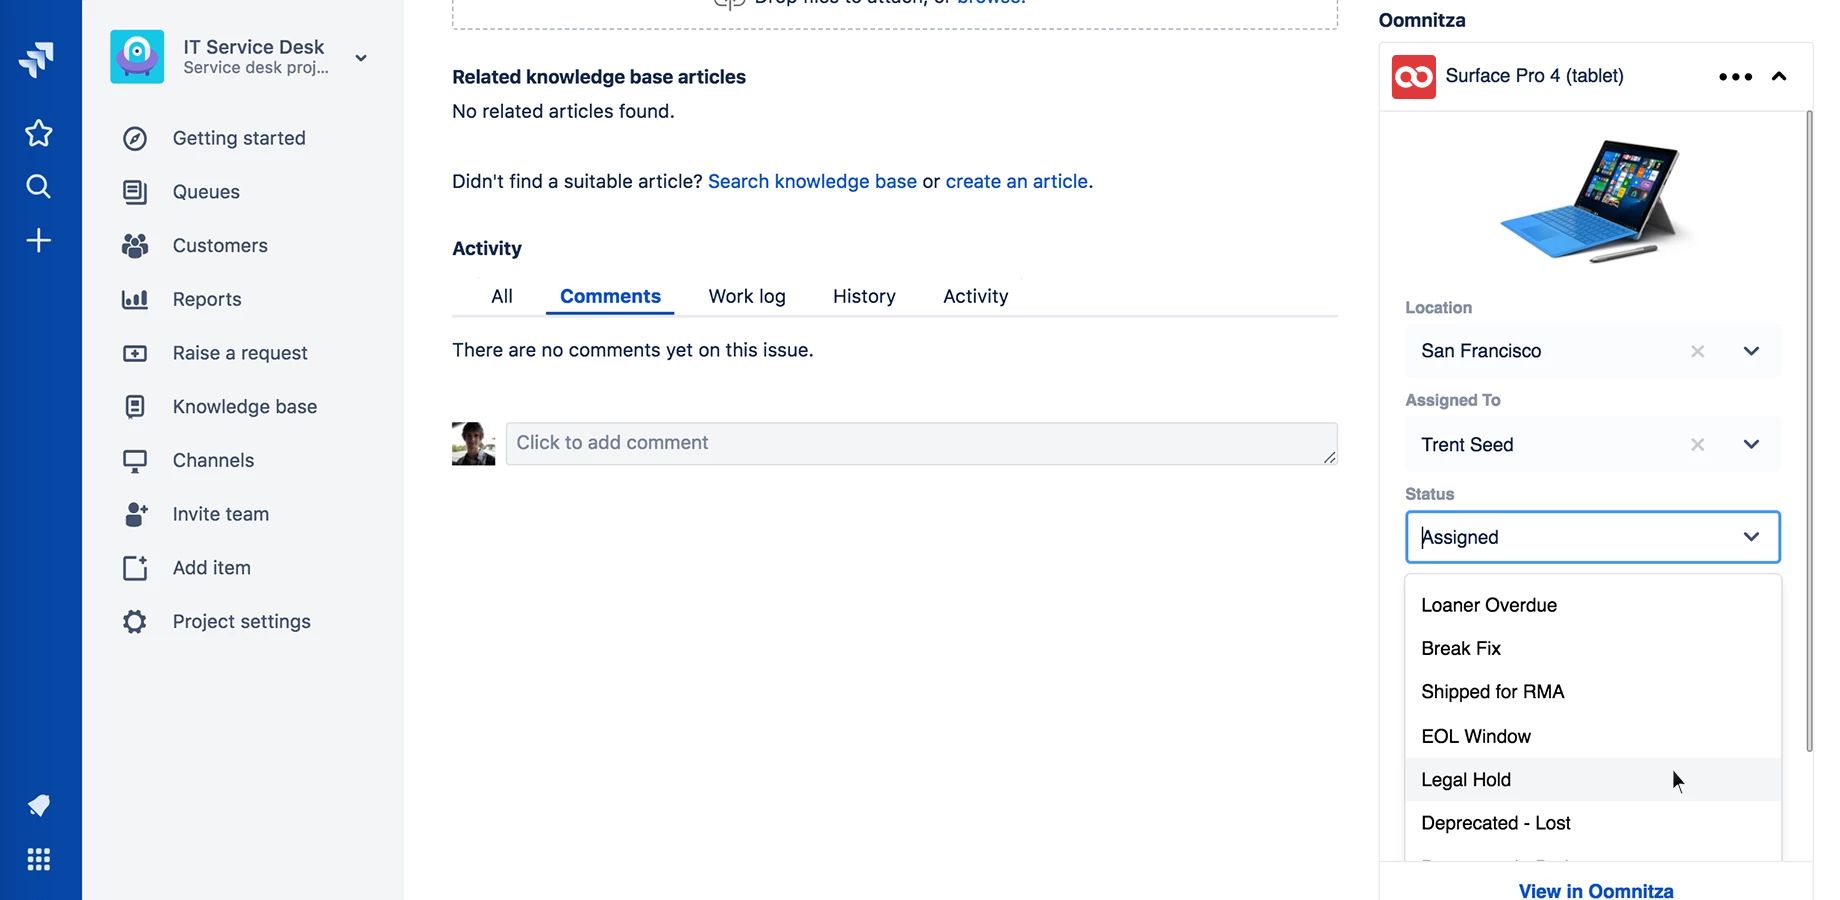Screen dimensions: 1840x900
Task: Click Knowledge base document icon
Action: point(135,407)
